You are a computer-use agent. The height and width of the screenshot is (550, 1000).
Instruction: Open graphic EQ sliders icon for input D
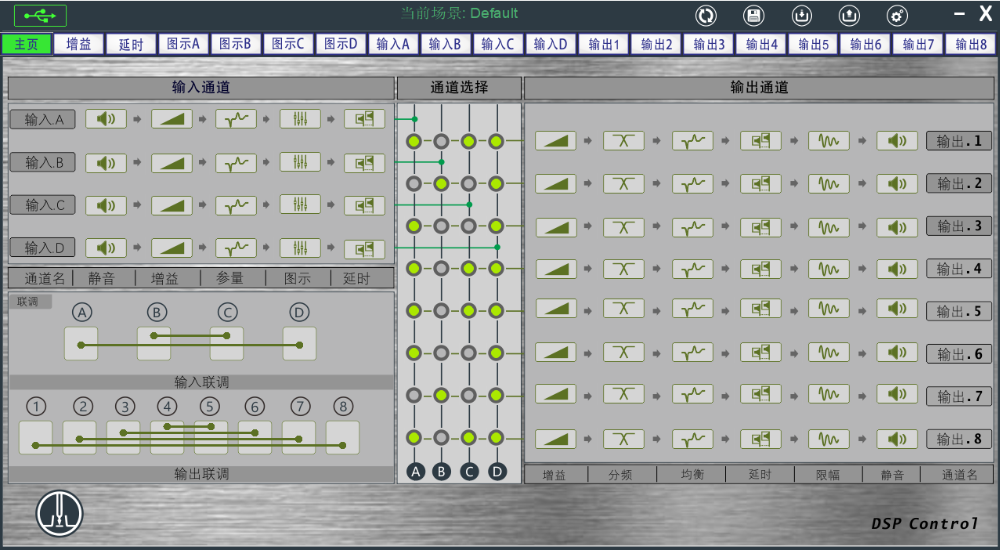(300, 247)
